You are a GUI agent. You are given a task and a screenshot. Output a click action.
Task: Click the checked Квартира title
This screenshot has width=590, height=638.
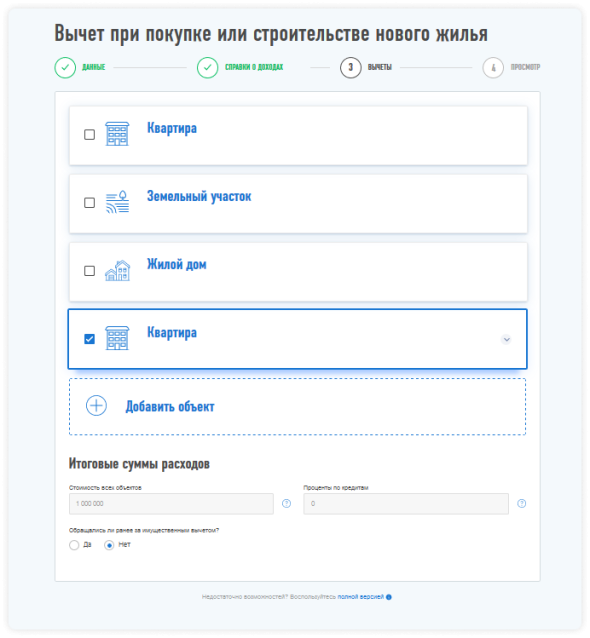(x=172, y=333)
